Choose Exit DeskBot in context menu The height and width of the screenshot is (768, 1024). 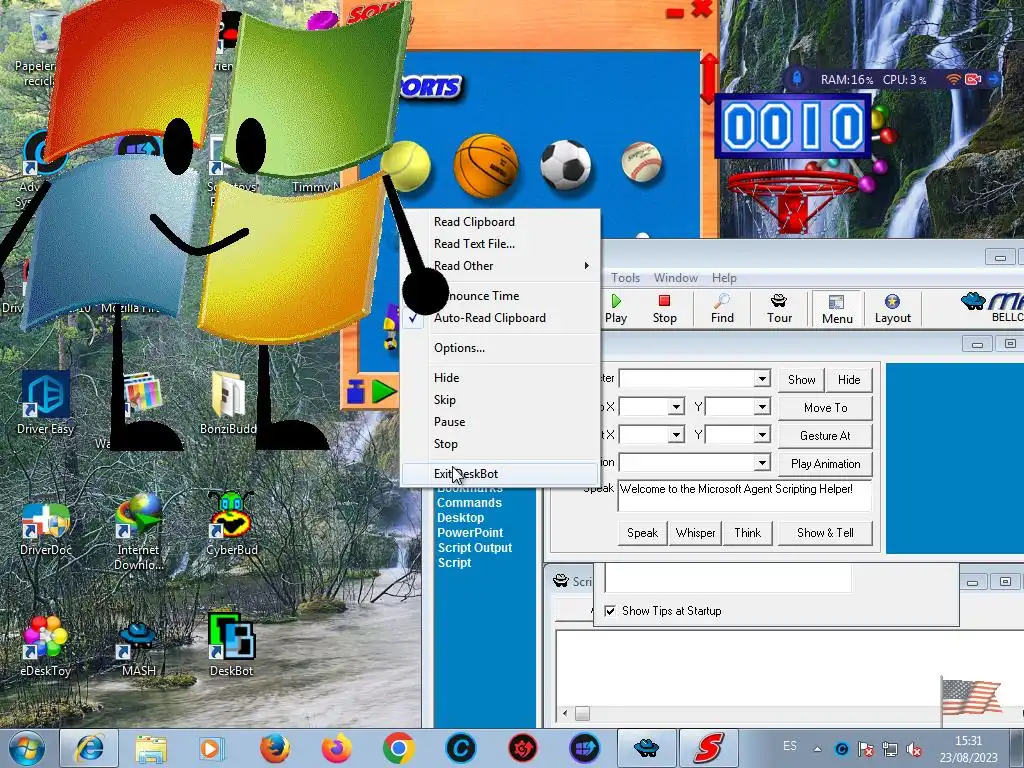click(x=500, y=474)
